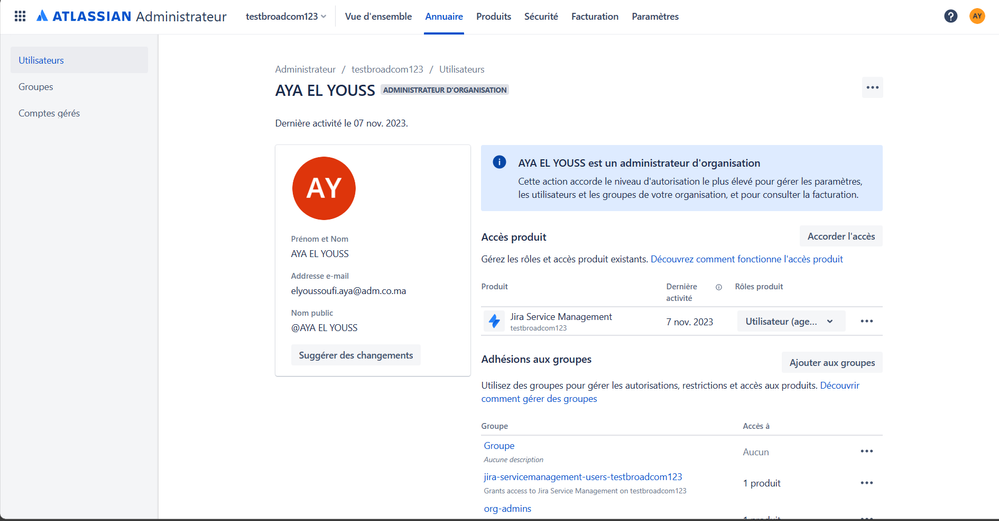Image resolution: width=999 pixels, height=521 pixels.
Task: Click the ADMINISTRATEUR D'ORGANISATION badge
Action: coord(445,90)
